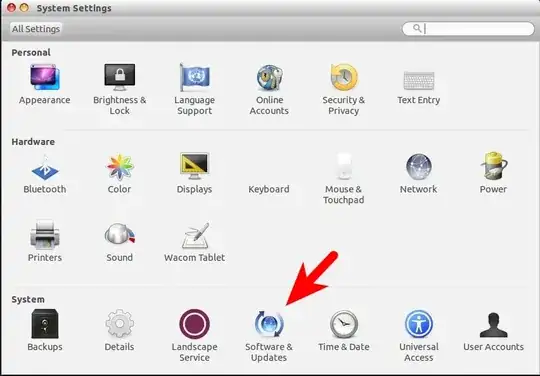Open Bluetooth settings
Screen dimensions: 540x376
pos(45,174)
